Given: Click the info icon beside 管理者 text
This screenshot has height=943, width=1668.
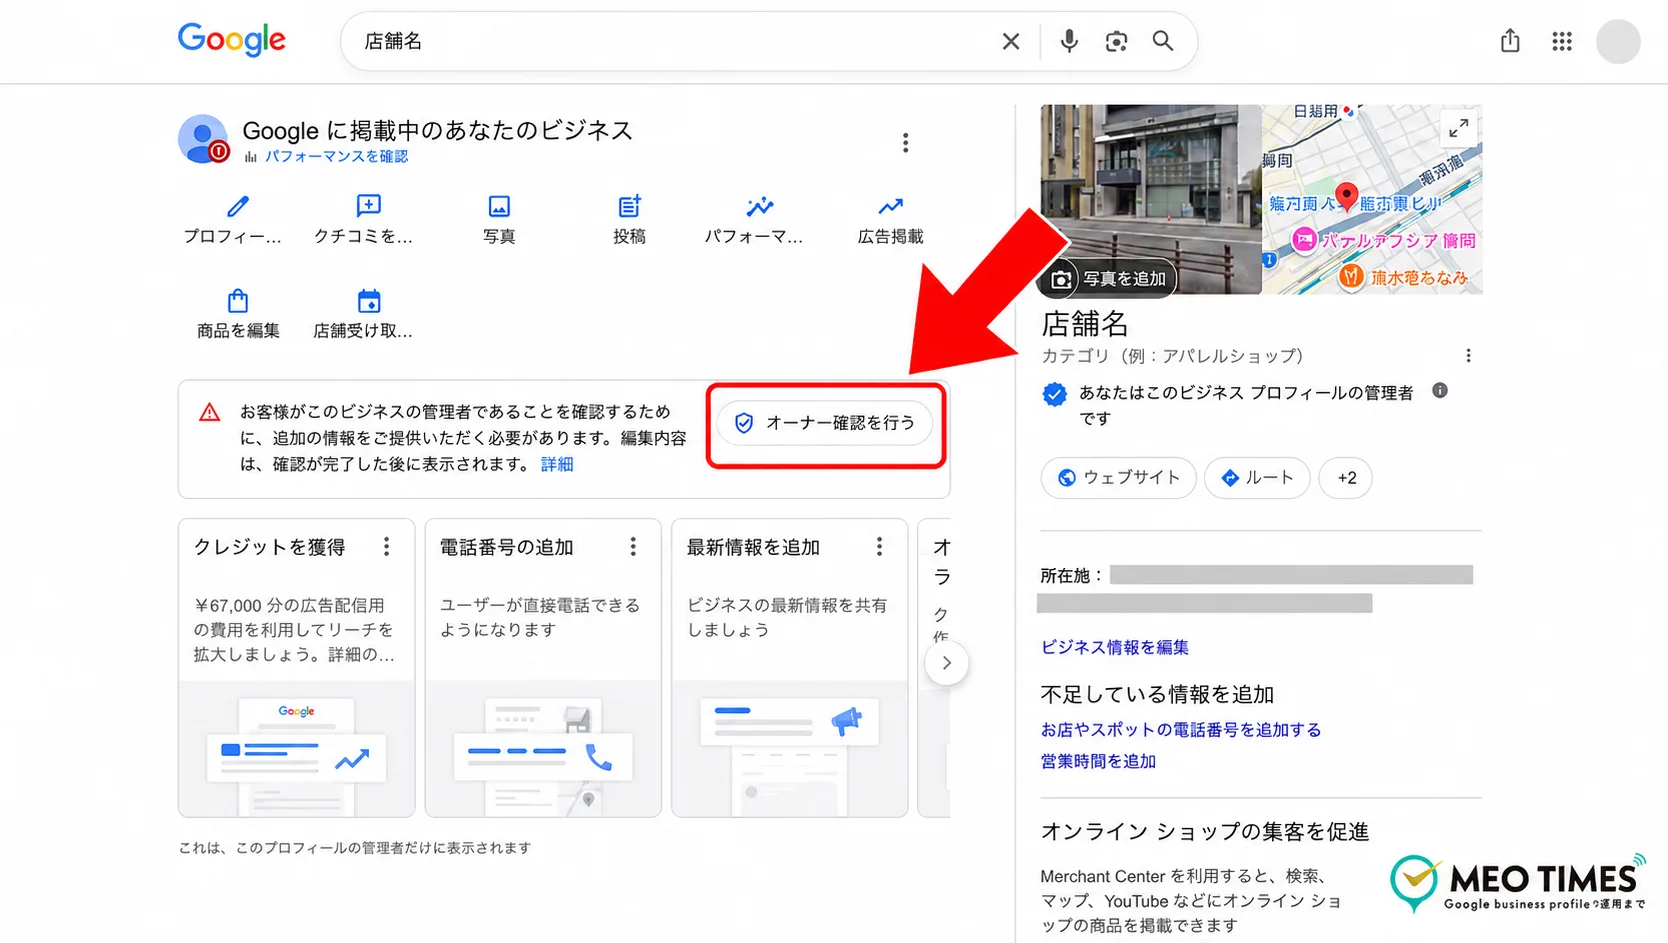Looking at the screenshot, I should 1440,391.
